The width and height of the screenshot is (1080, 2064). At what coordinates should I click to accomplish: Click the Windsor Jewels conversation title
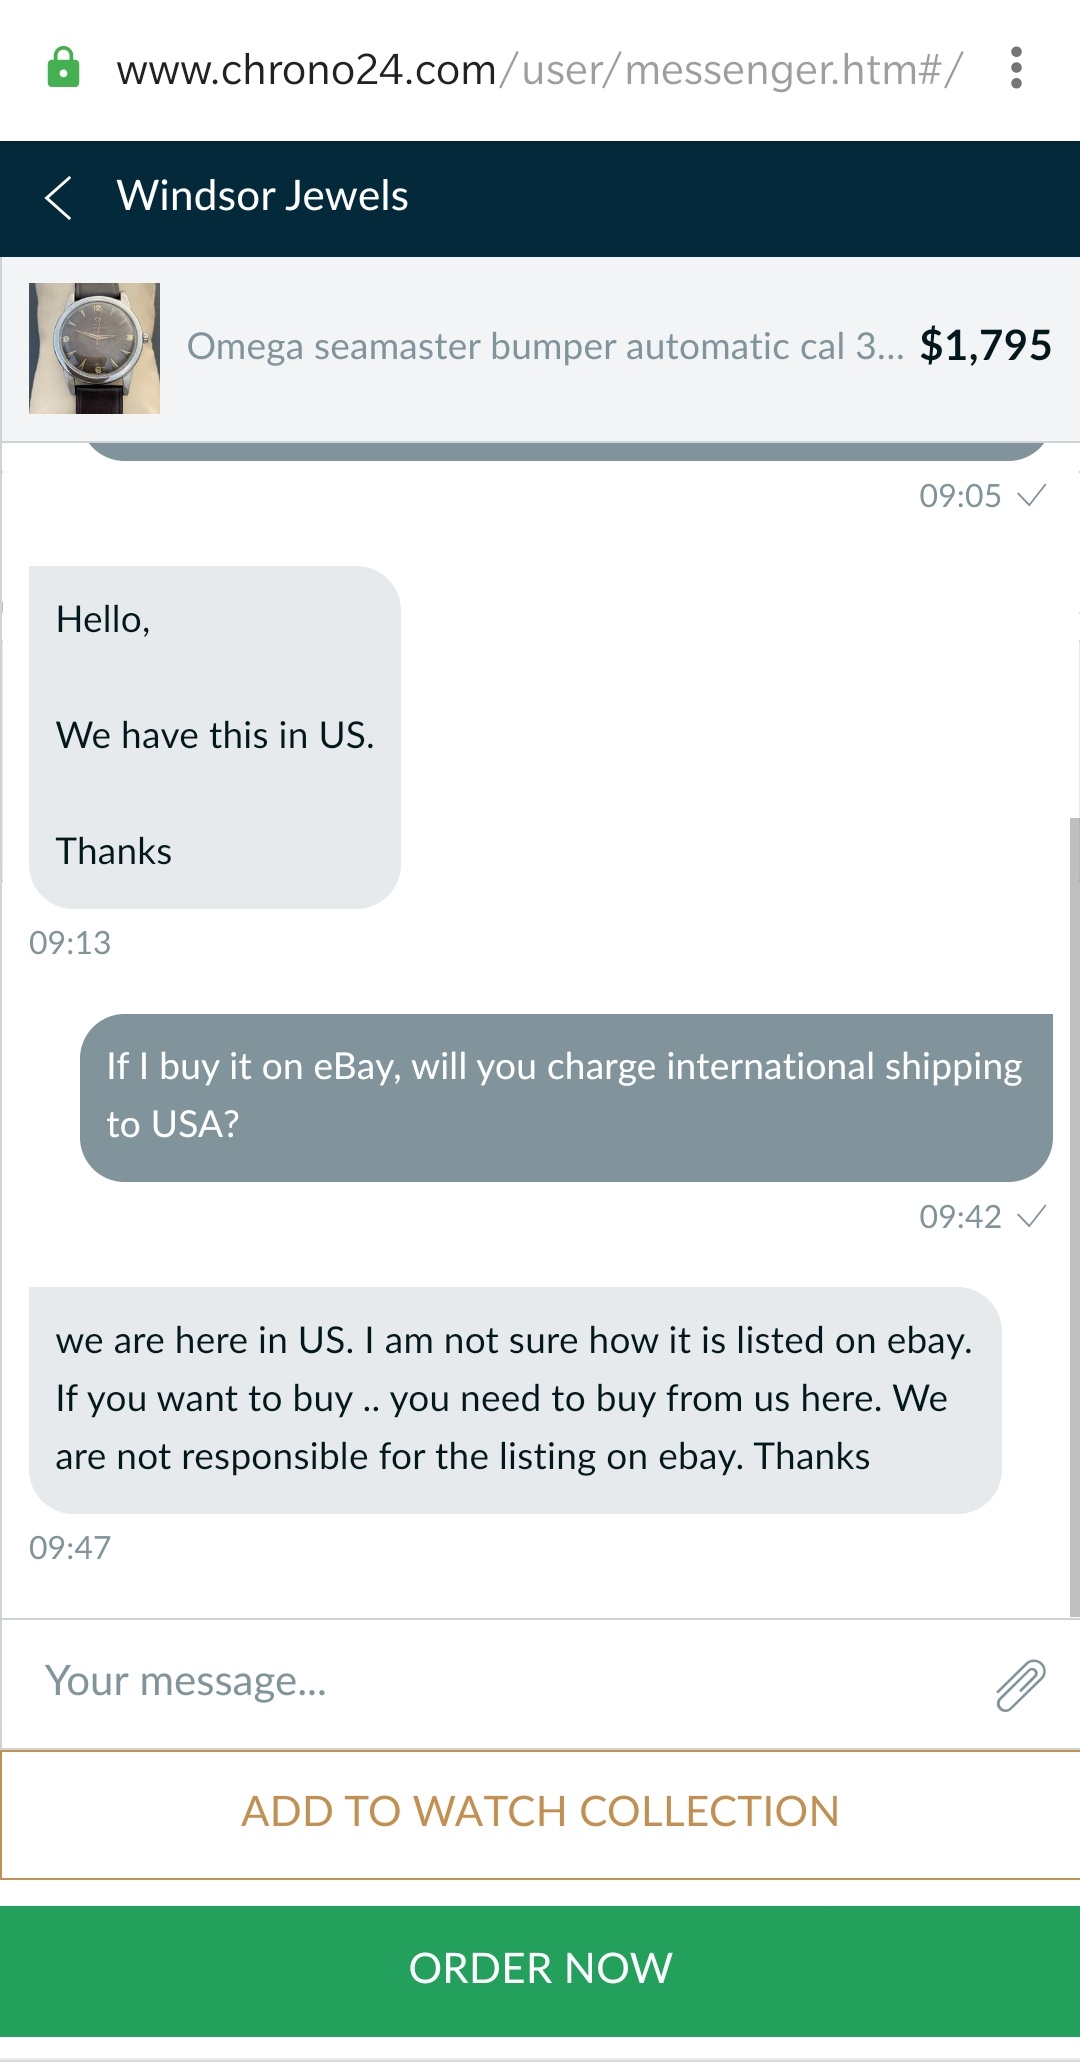[262, 196]
